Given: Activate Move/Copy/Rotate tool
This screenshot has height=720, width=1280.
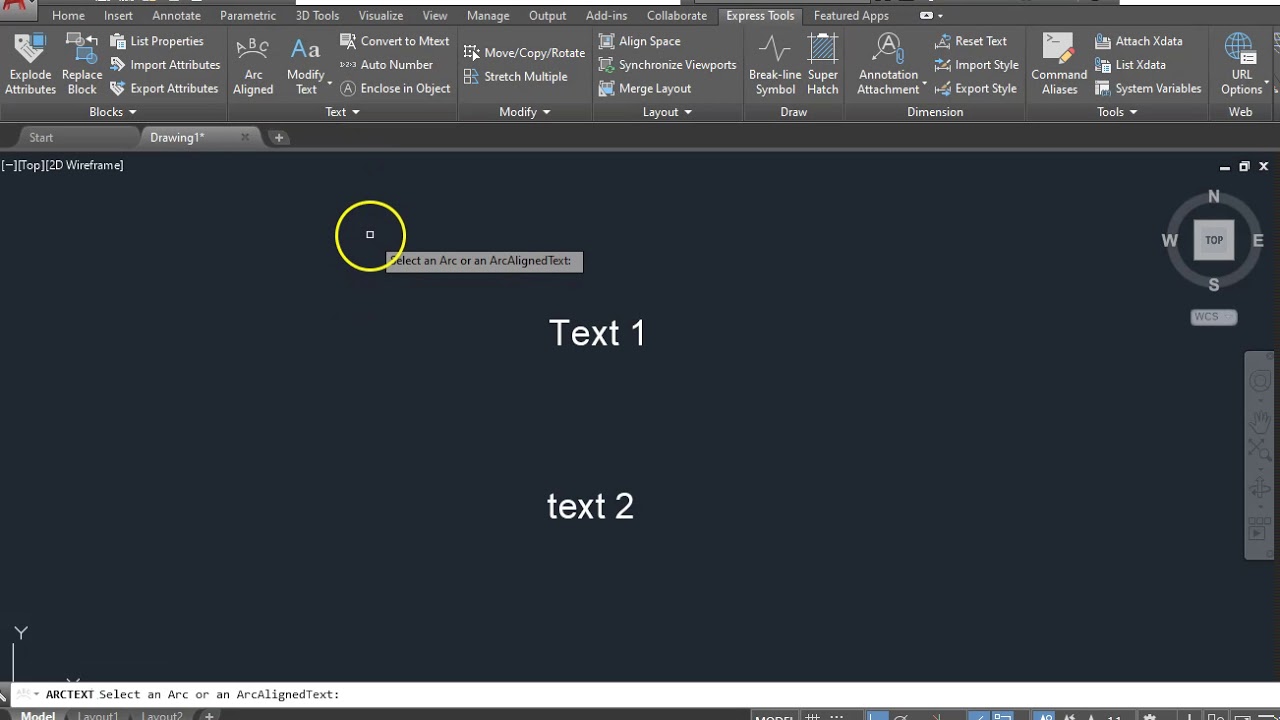Looking at the screenshot, I should [x=524, y=52].
